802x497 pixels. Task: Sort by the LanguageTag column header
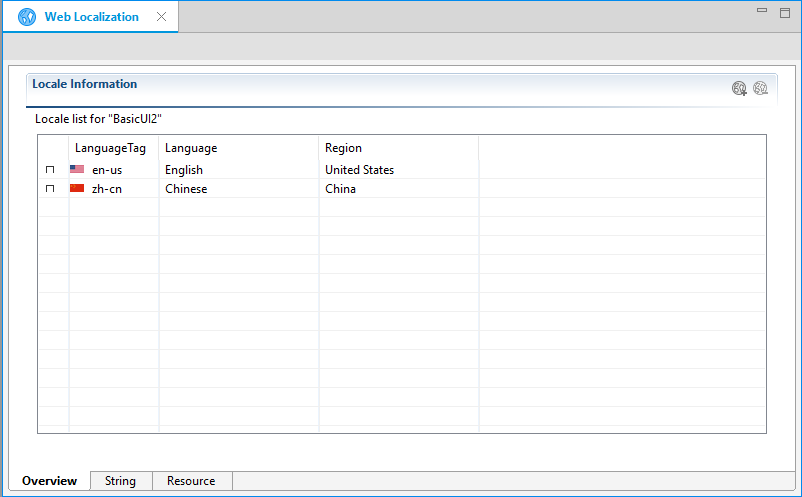(x=110, y=148)
